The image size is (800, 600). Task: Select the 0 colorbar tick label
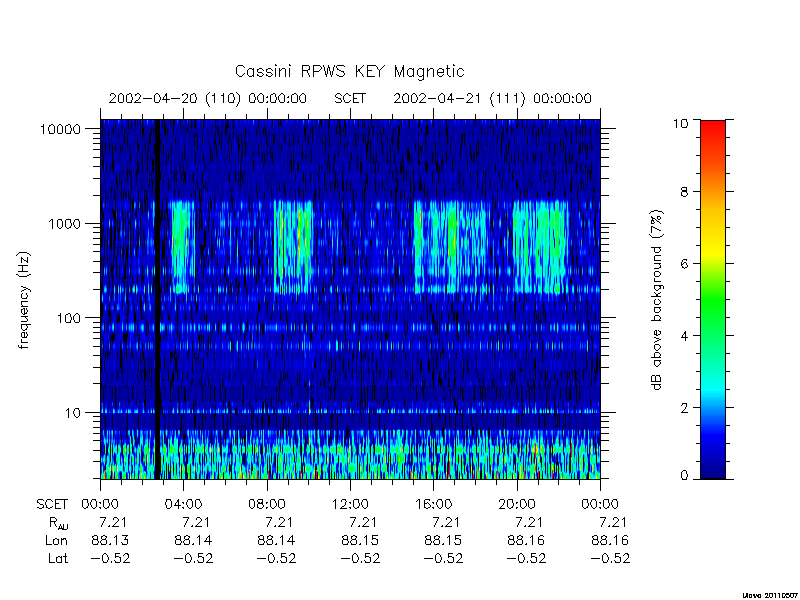684,476
